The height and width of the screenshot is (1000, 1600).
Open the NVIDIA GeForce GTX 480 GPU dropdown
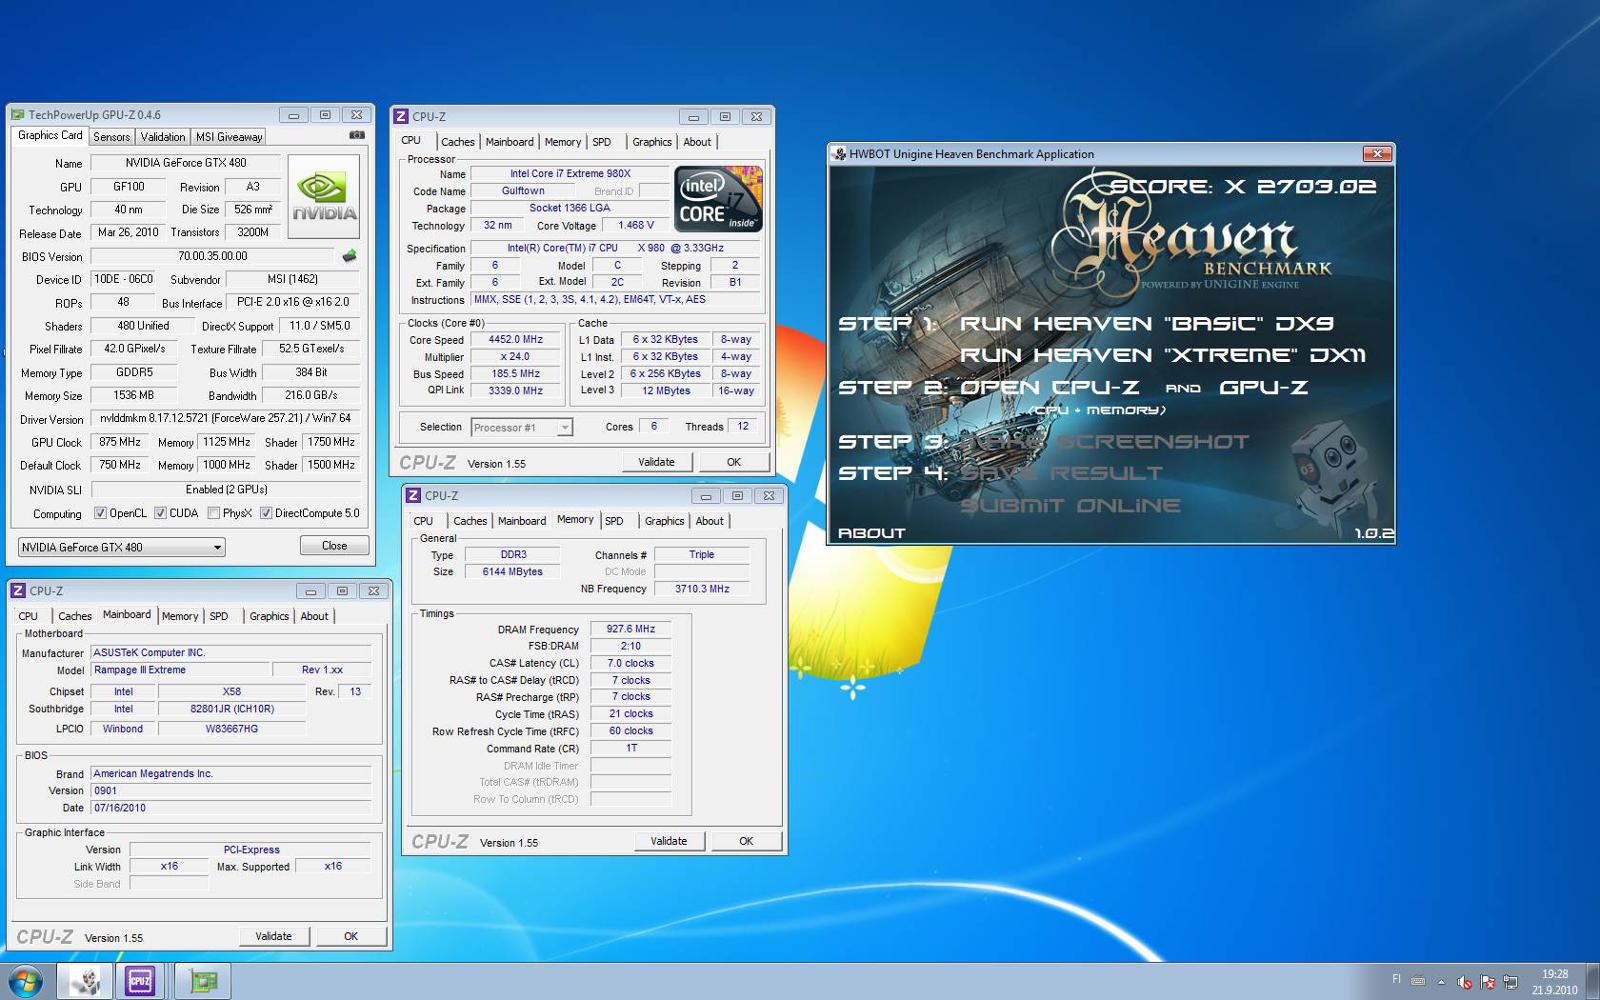[122, 547]
